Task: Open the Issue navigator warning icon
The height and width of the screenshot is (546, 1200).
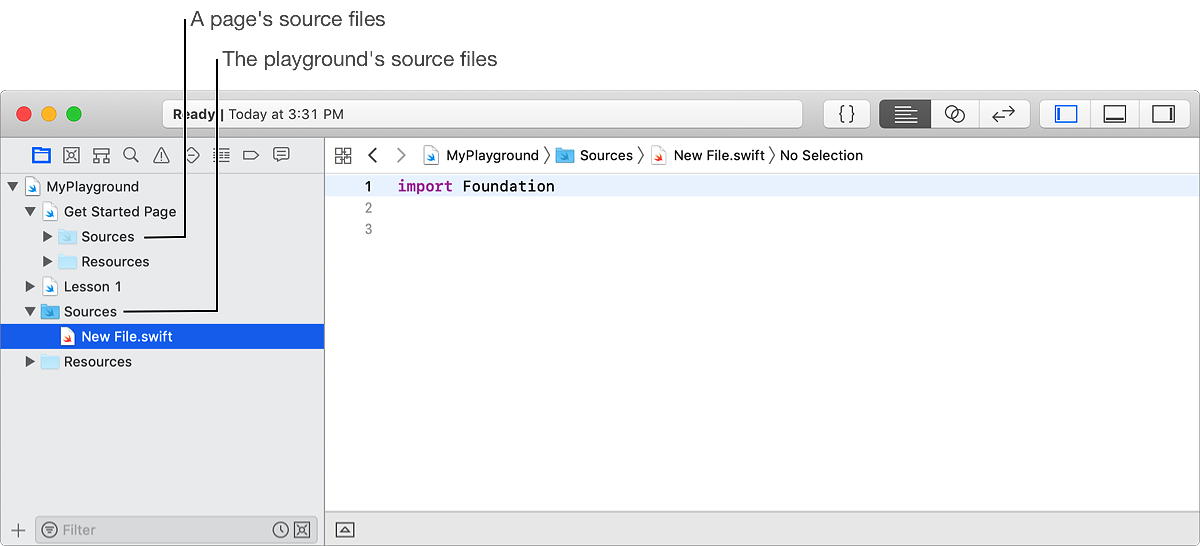Action: click(x=161, y=155)
